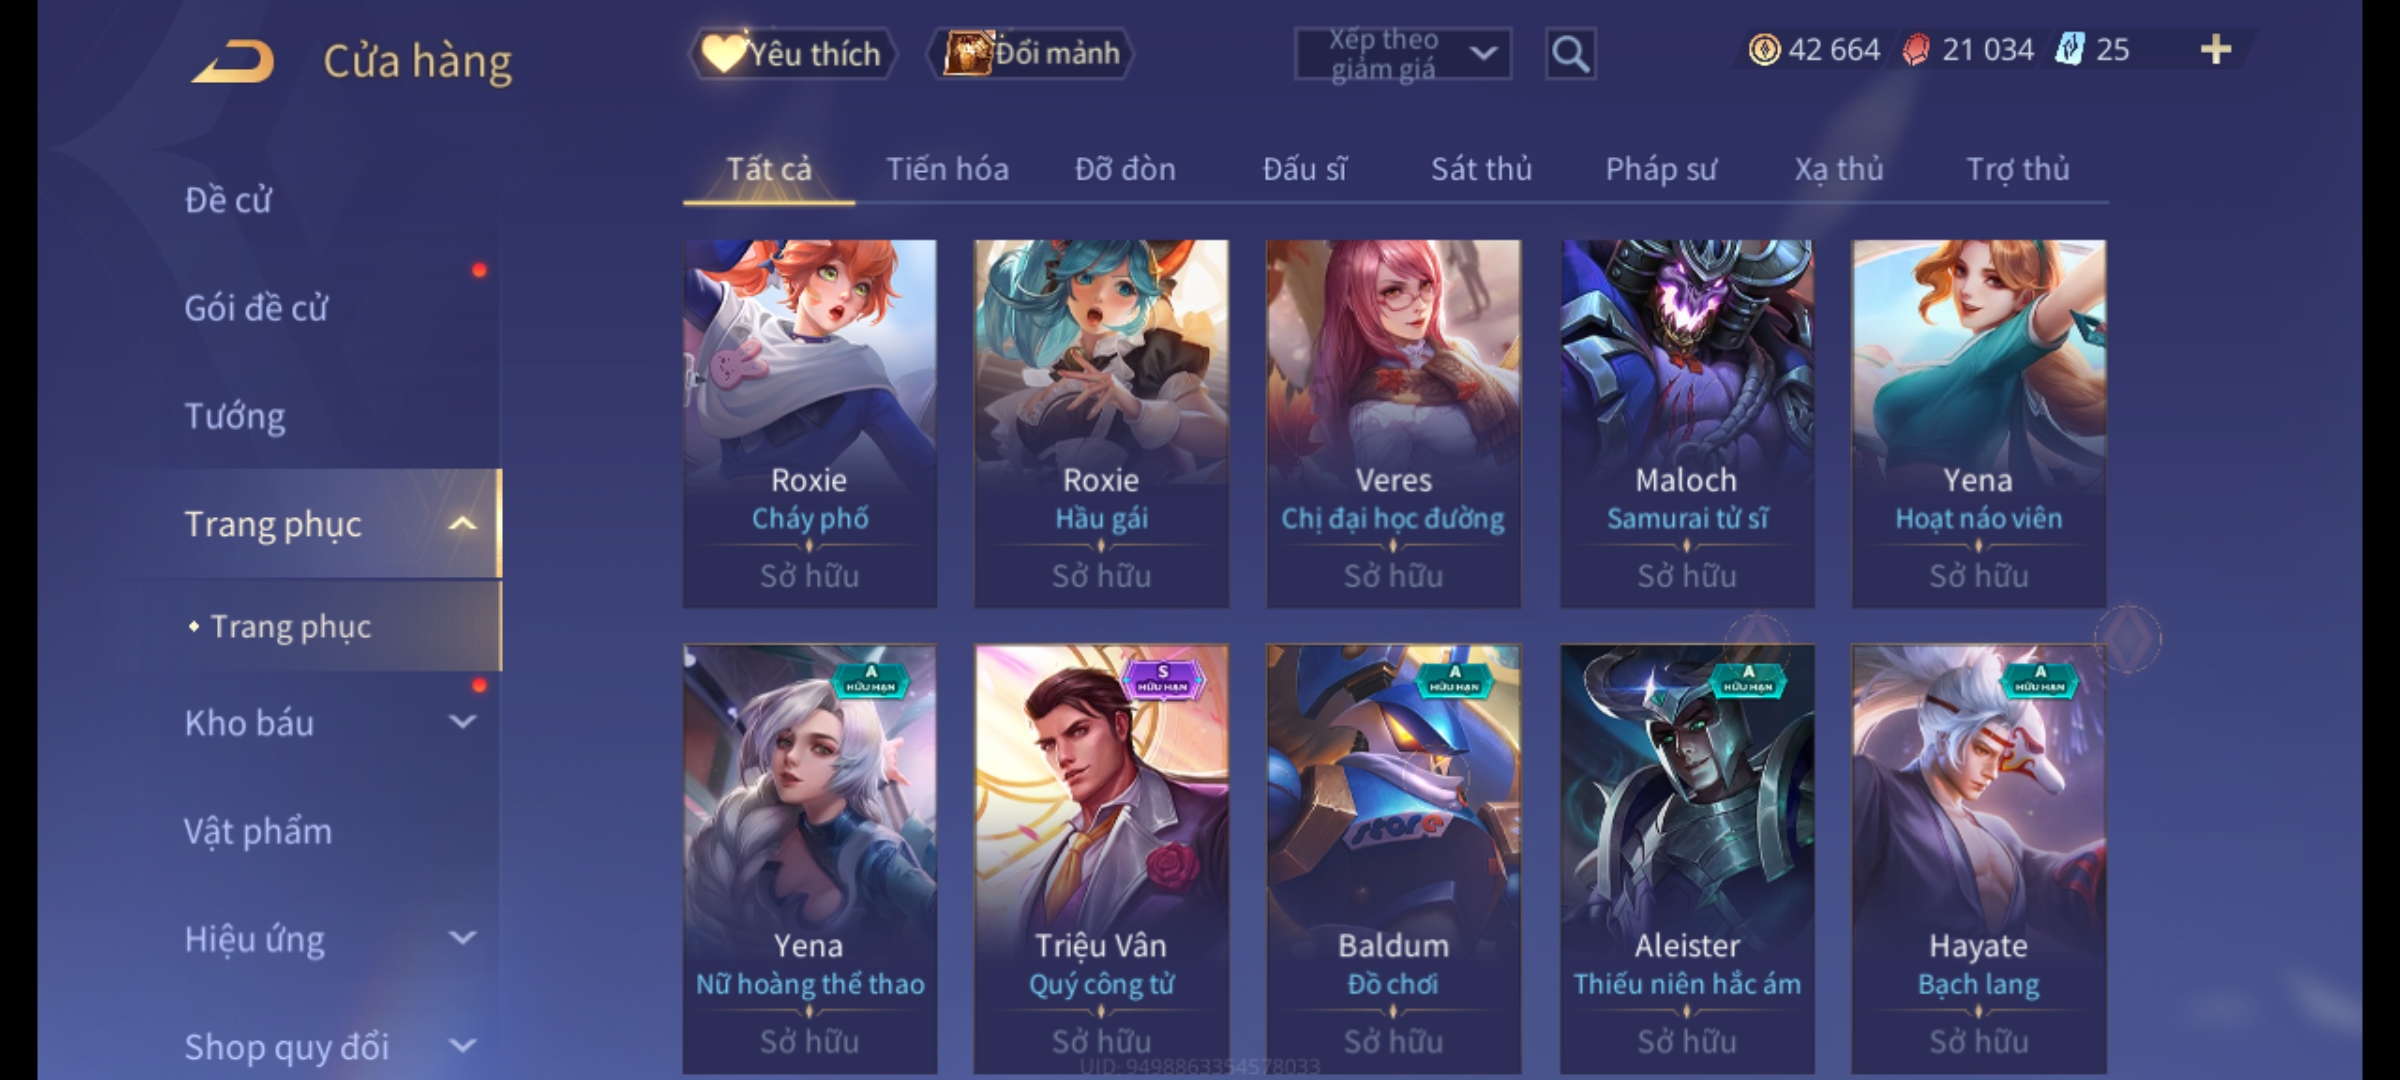Collapse the Trang phục sidebar section

tap(462, 523)
